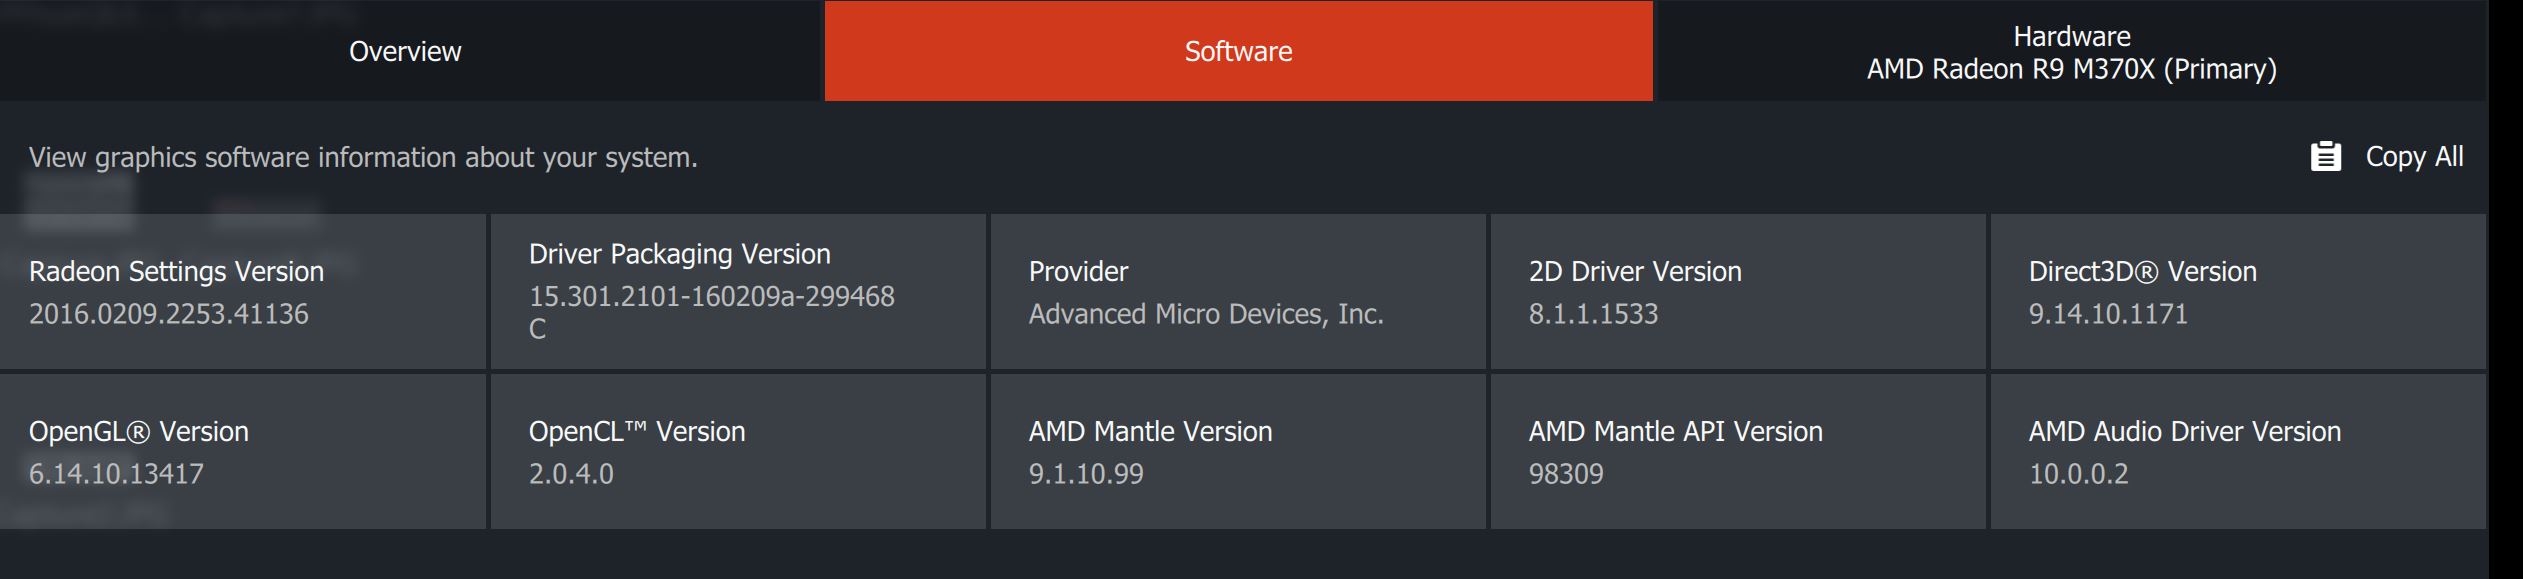2523x579 pixels.
Task: Select the AMD Audio Driver Version tile
Action: coord(2238,451)
